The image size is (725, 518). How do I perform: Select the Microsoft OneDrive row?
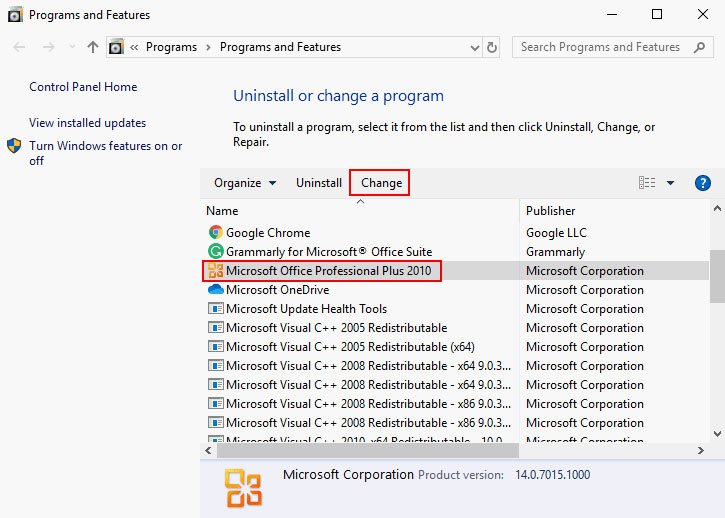point(455,290)
